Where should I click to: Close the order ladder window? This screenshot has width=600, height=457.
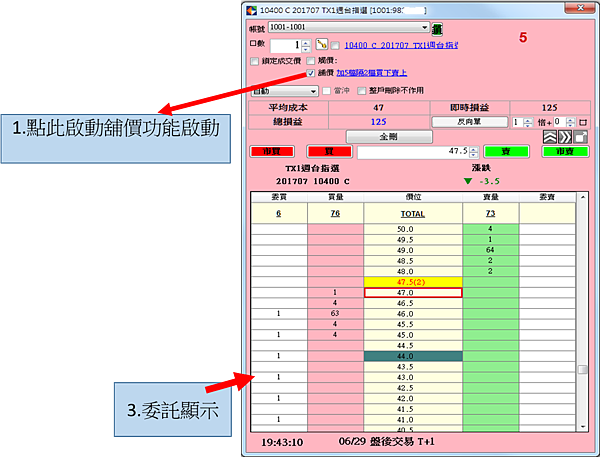click(x=580, y=8)
